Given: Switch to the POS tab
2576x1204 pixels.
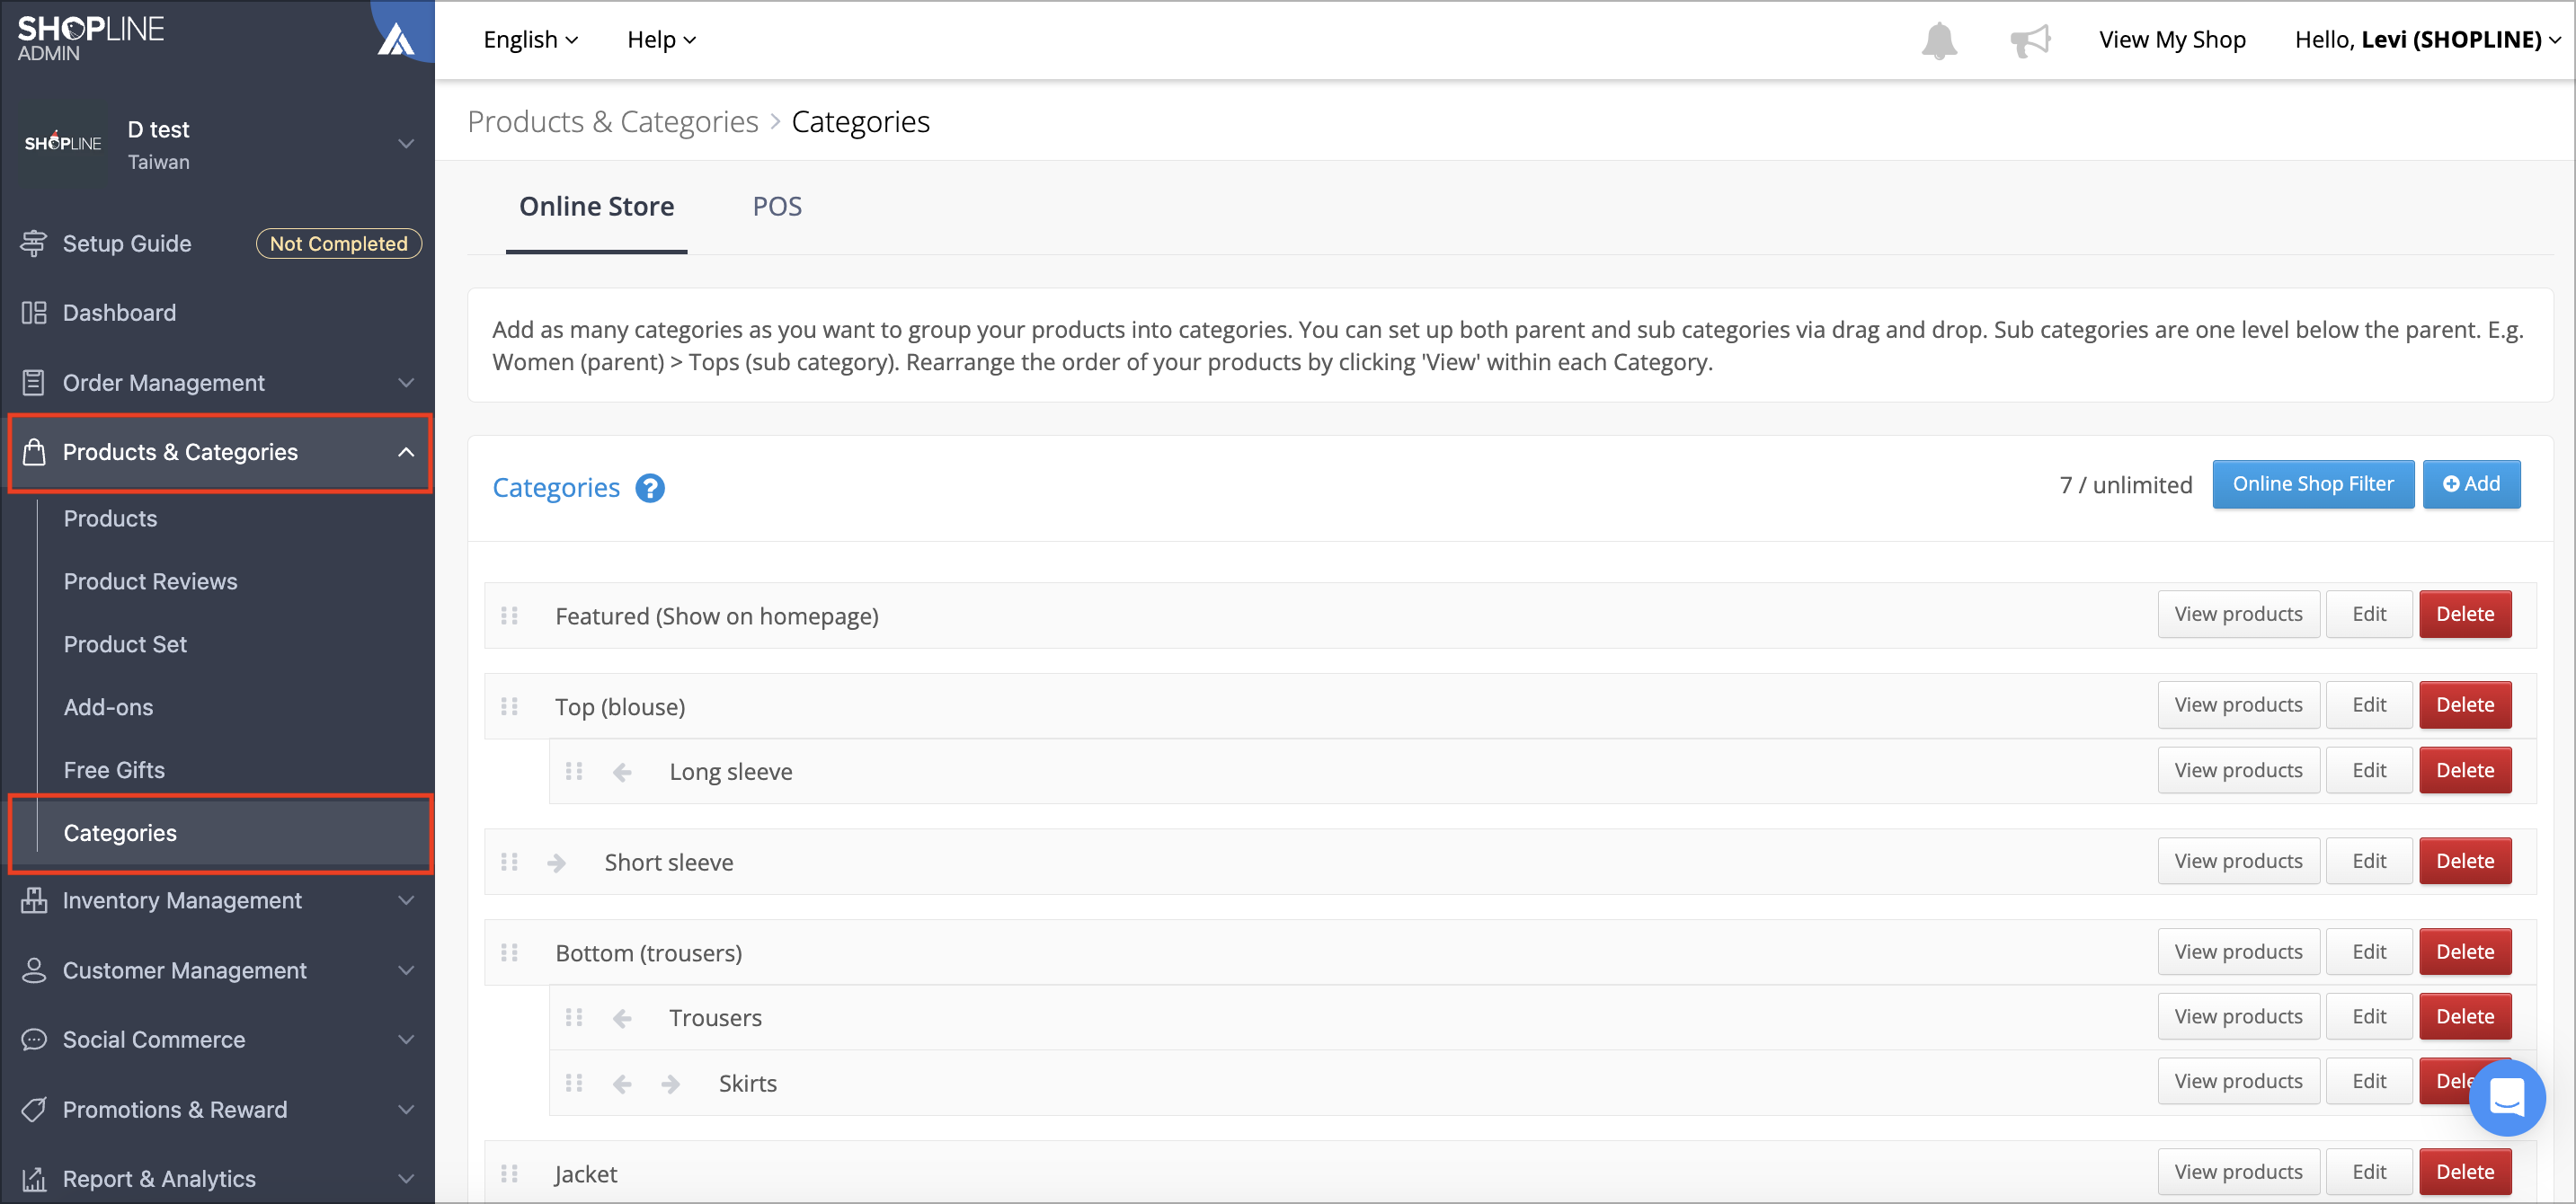Looking at the screenshot, I should (x=777, y=207).
